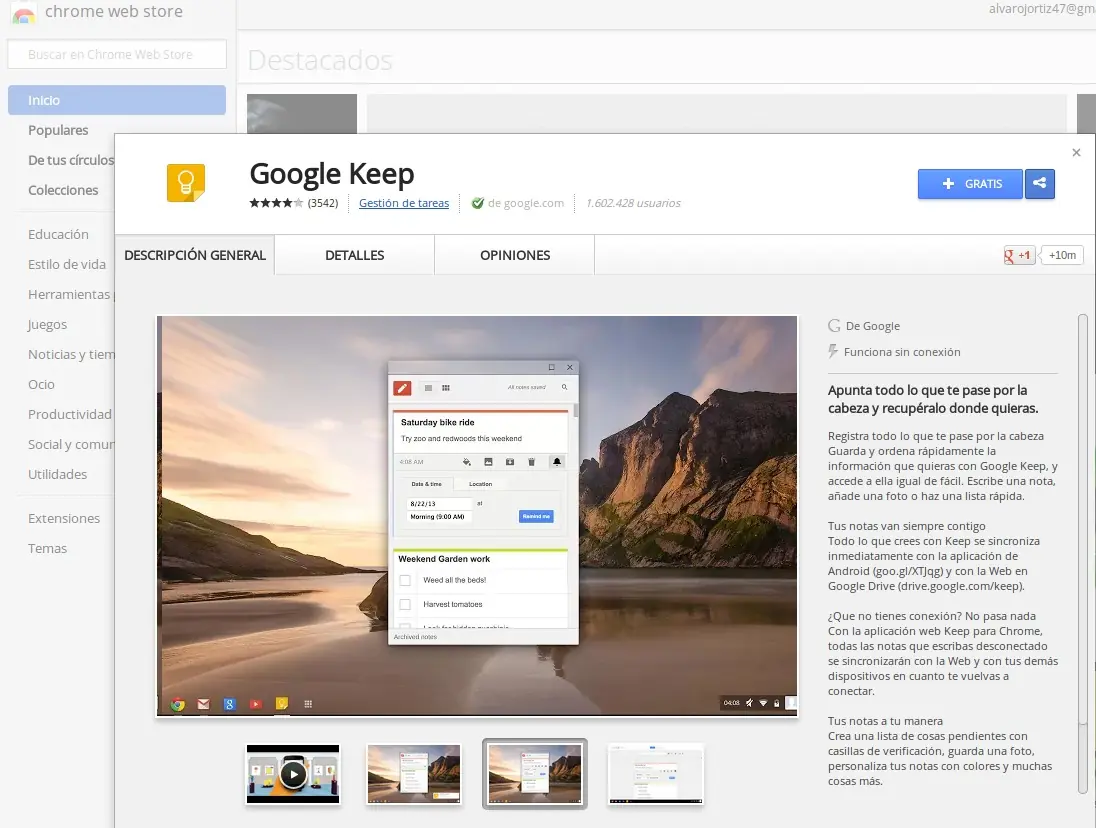1096x828 pixels.
Task: Select the fourth screenshot thumbnail
Action: click(x=656, y=774)
